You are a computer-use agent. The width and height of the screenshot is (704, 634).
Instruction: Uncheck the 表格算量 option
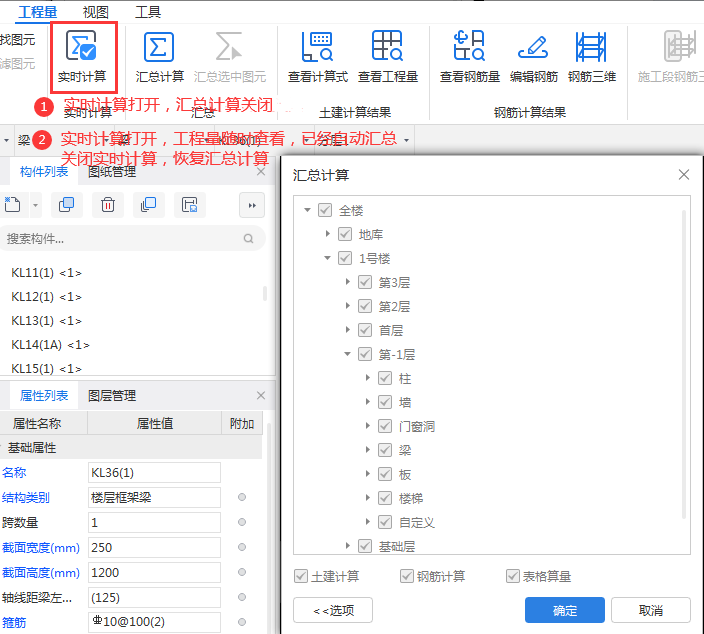(513, 576)
